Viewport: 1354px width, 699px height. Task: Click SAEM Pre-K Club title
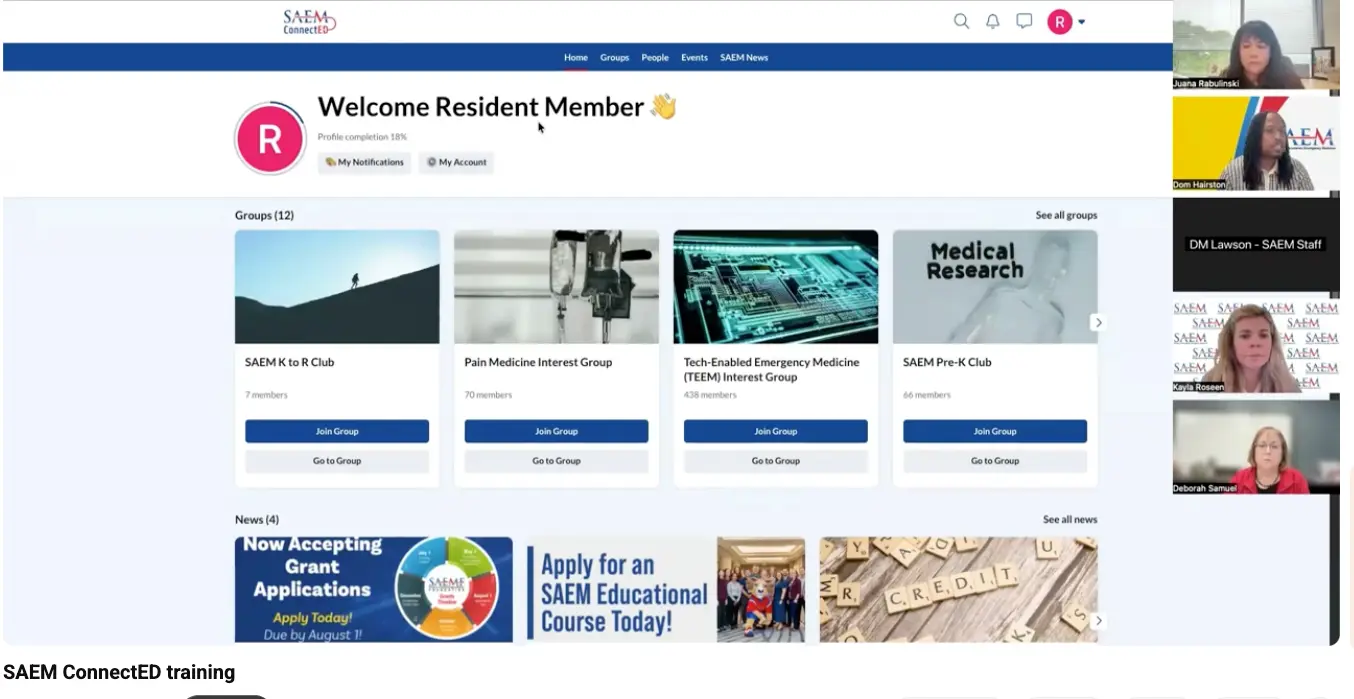pyautogui.click(x=947, y=362)
